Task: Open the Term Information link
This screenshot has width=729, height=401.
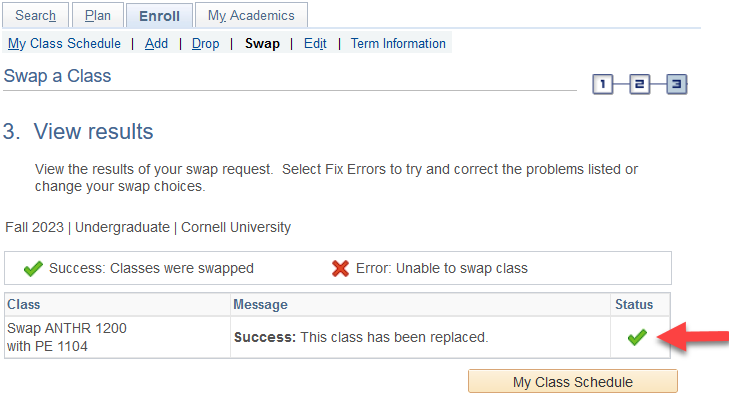Action: coord(398,44)
